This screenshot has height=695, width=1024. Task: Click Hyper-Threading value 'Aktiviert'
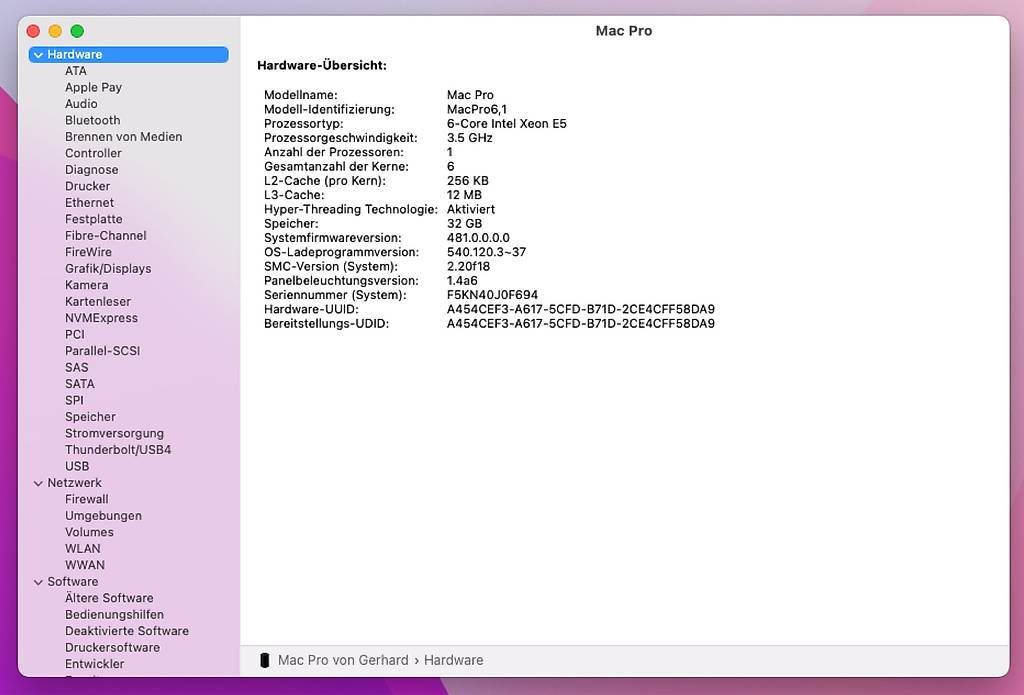(471, 210)
